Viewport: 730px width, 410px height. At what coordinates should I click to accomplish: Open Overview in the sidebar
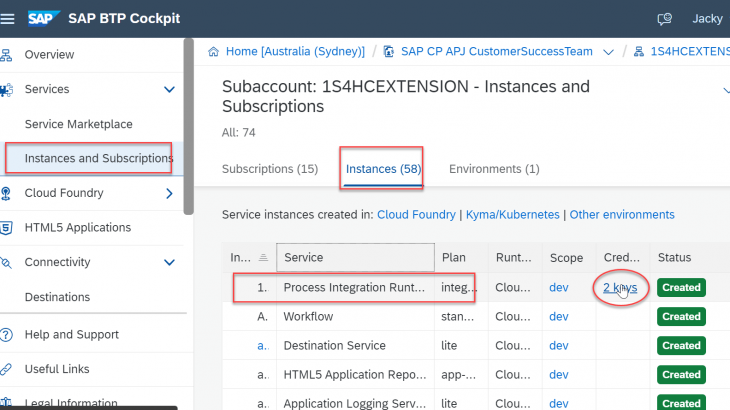point(49,54)
